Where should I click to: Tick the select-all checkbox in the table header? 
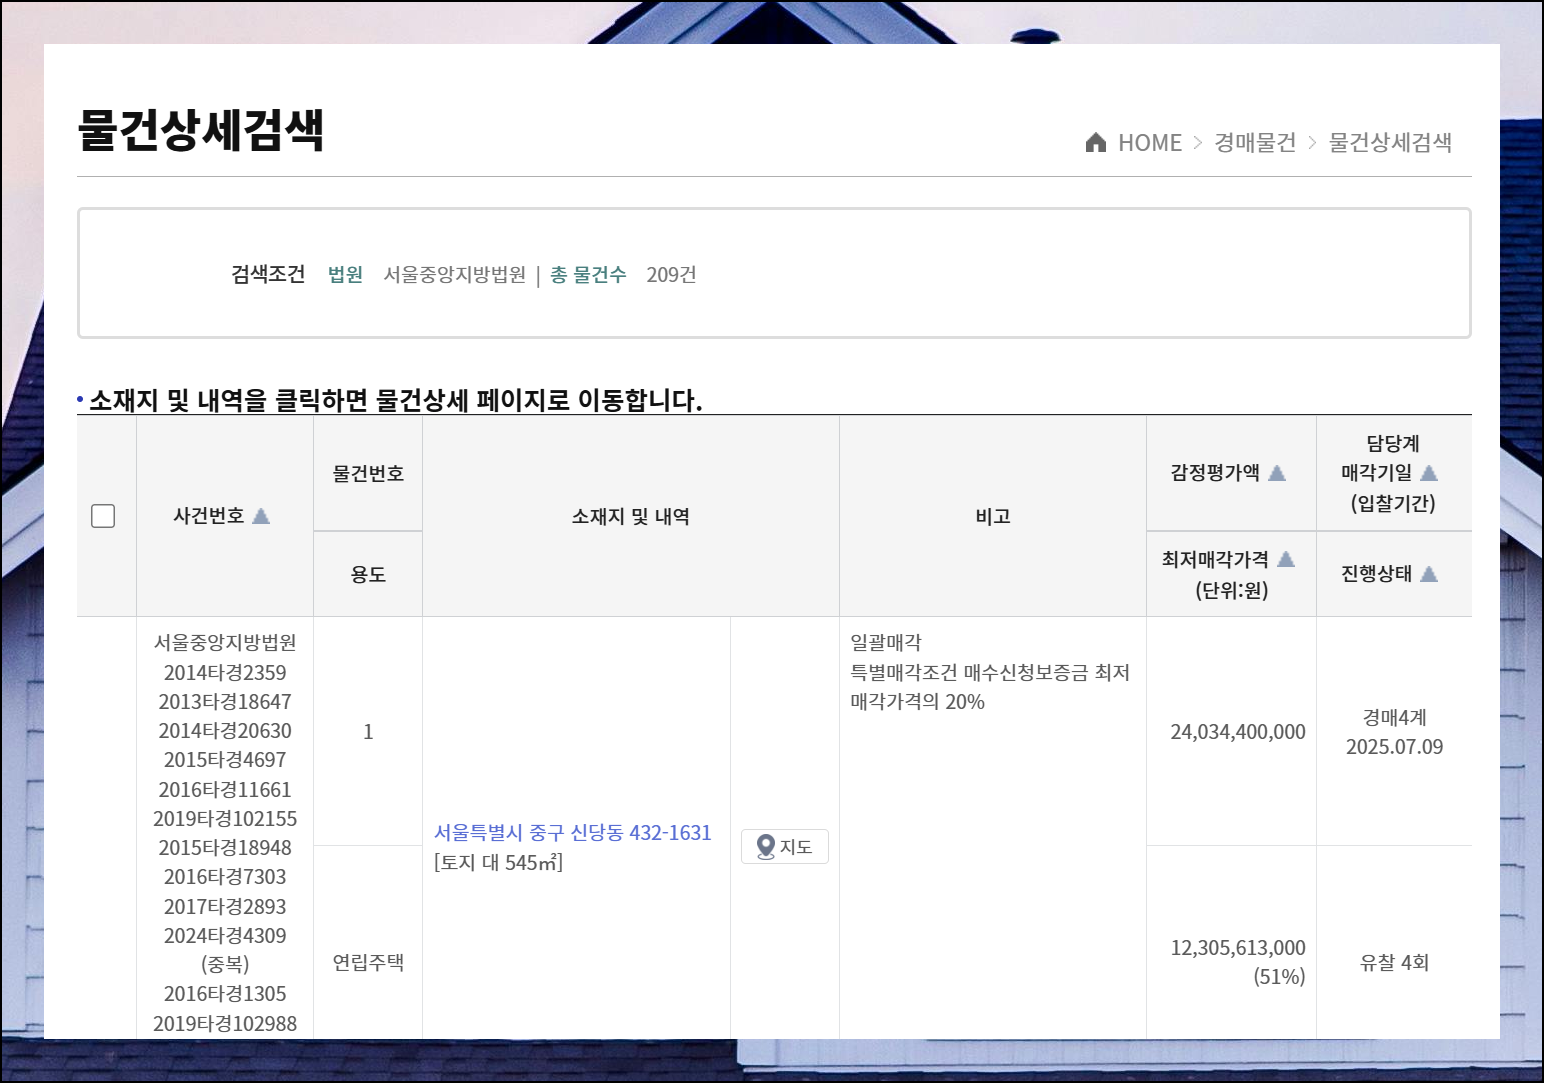103,516
